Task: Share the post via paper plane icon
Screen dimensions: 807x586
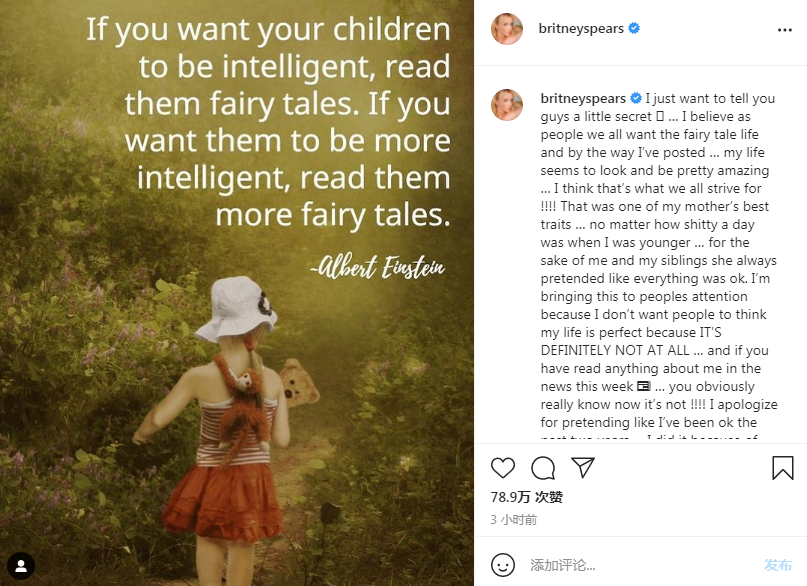Action: click(x=583, y=468)
